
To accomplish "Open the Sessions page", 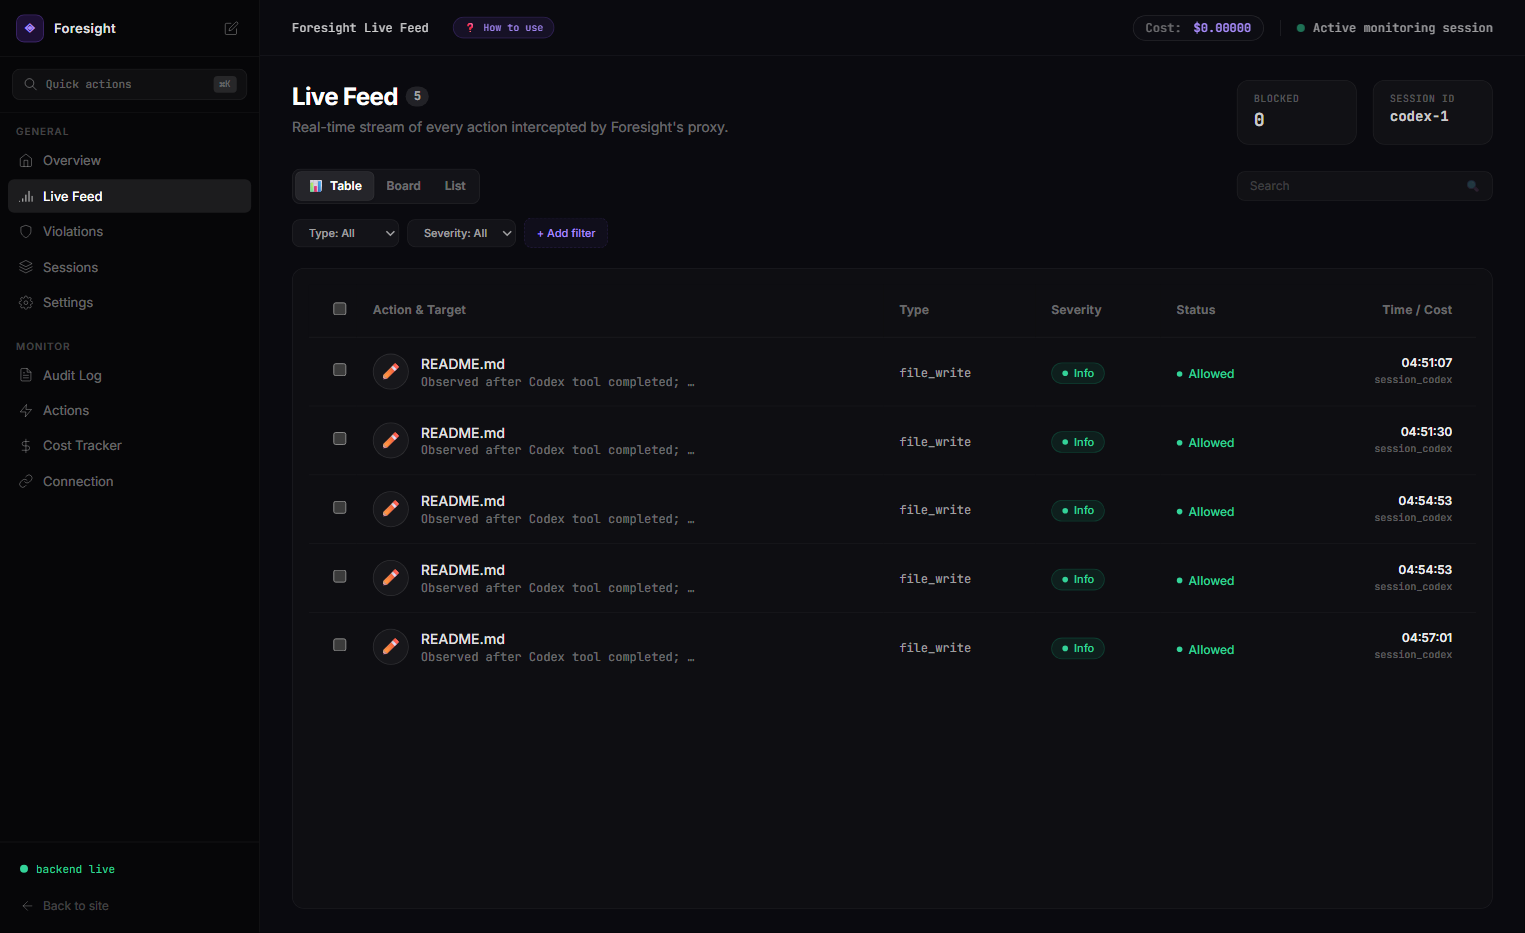I will pos(129,267).
